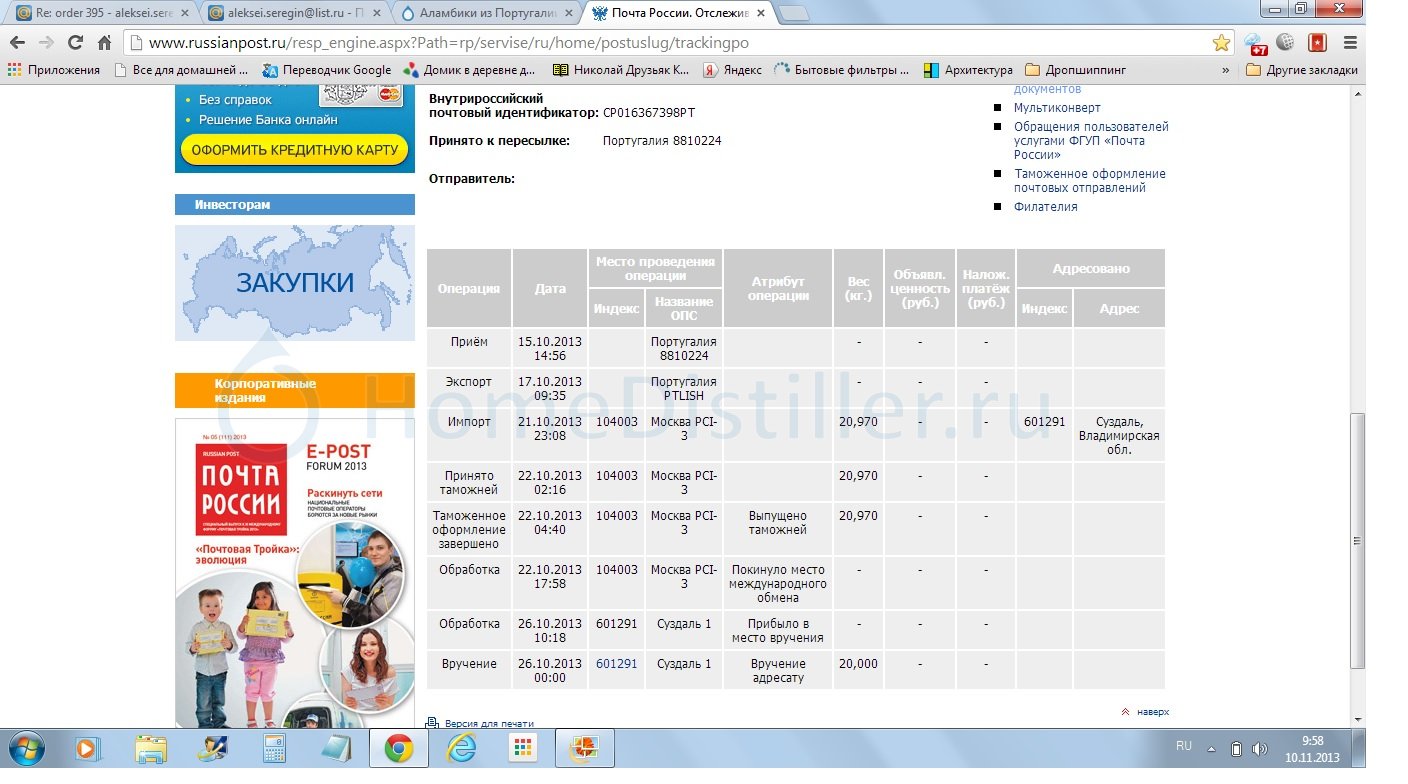This screenshot has width=1408, height=784.
Task: Bookmark this page with star icon
Action: [x=1221, y=43]
